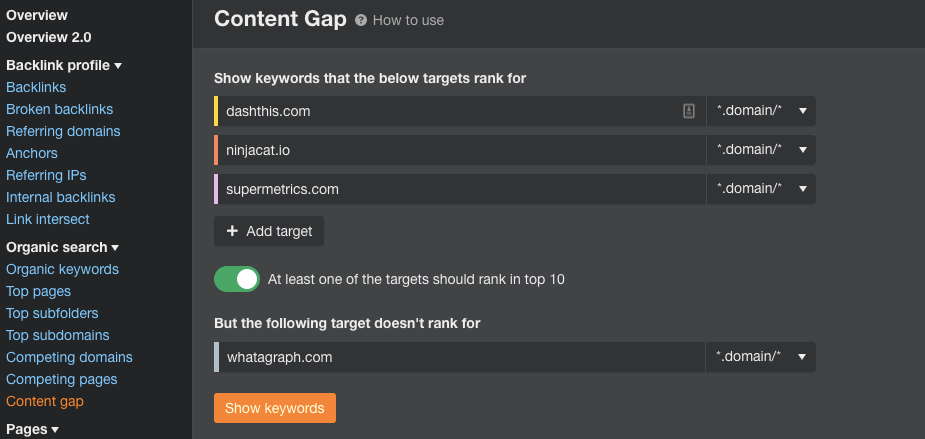925x439 pixels.
Task: Open mode dropdown for supermetrics.com
Action: 761,189
